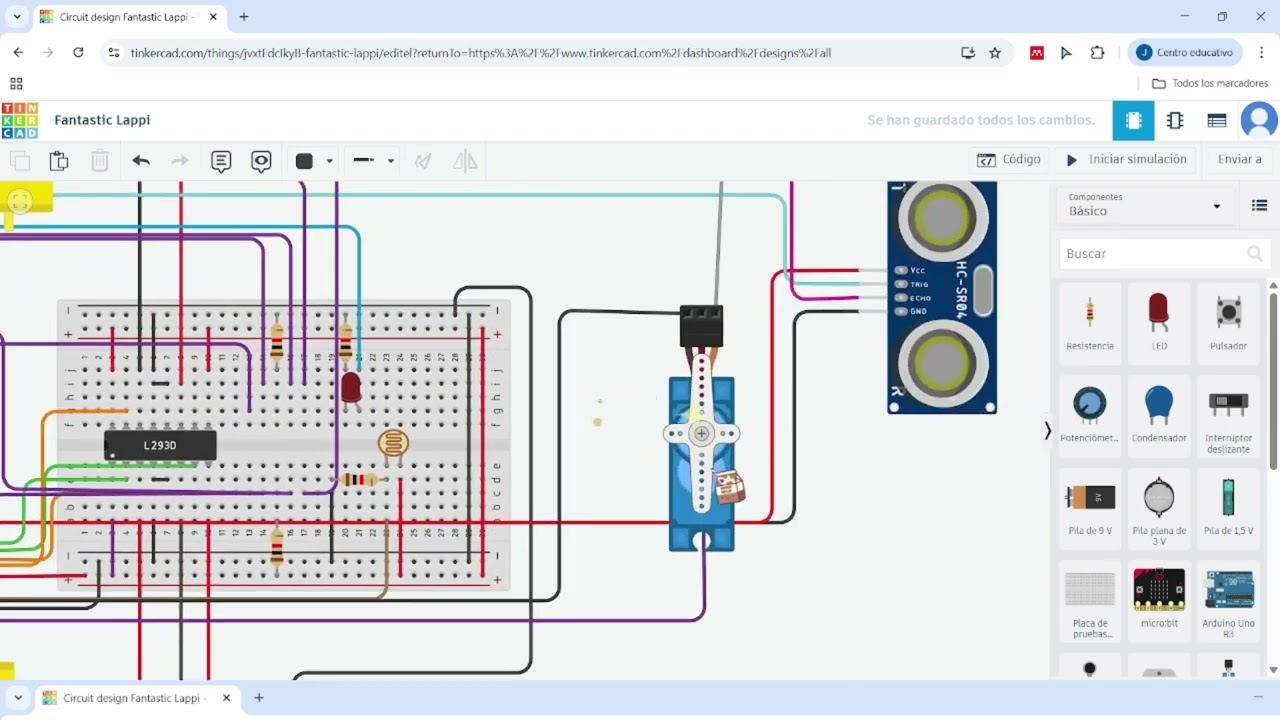Choose the Arduino Uno R3 component
This screenshot has height=720, width=1280.
(1228, 601)
